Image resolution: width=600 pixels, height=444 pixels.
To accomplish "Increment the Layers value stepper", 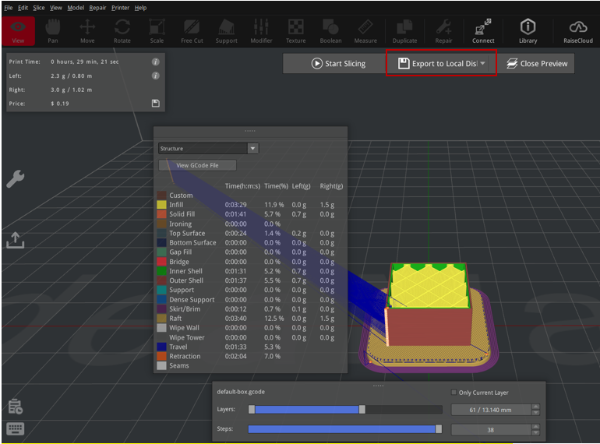I will [x=537, y=405].
